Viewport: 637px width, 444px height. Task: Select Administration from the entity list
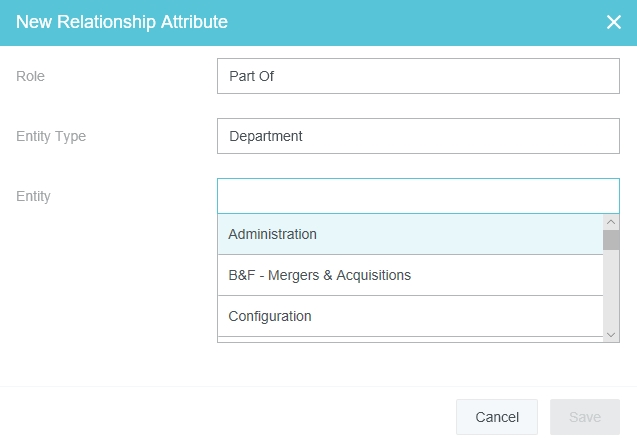coord(410,234)
